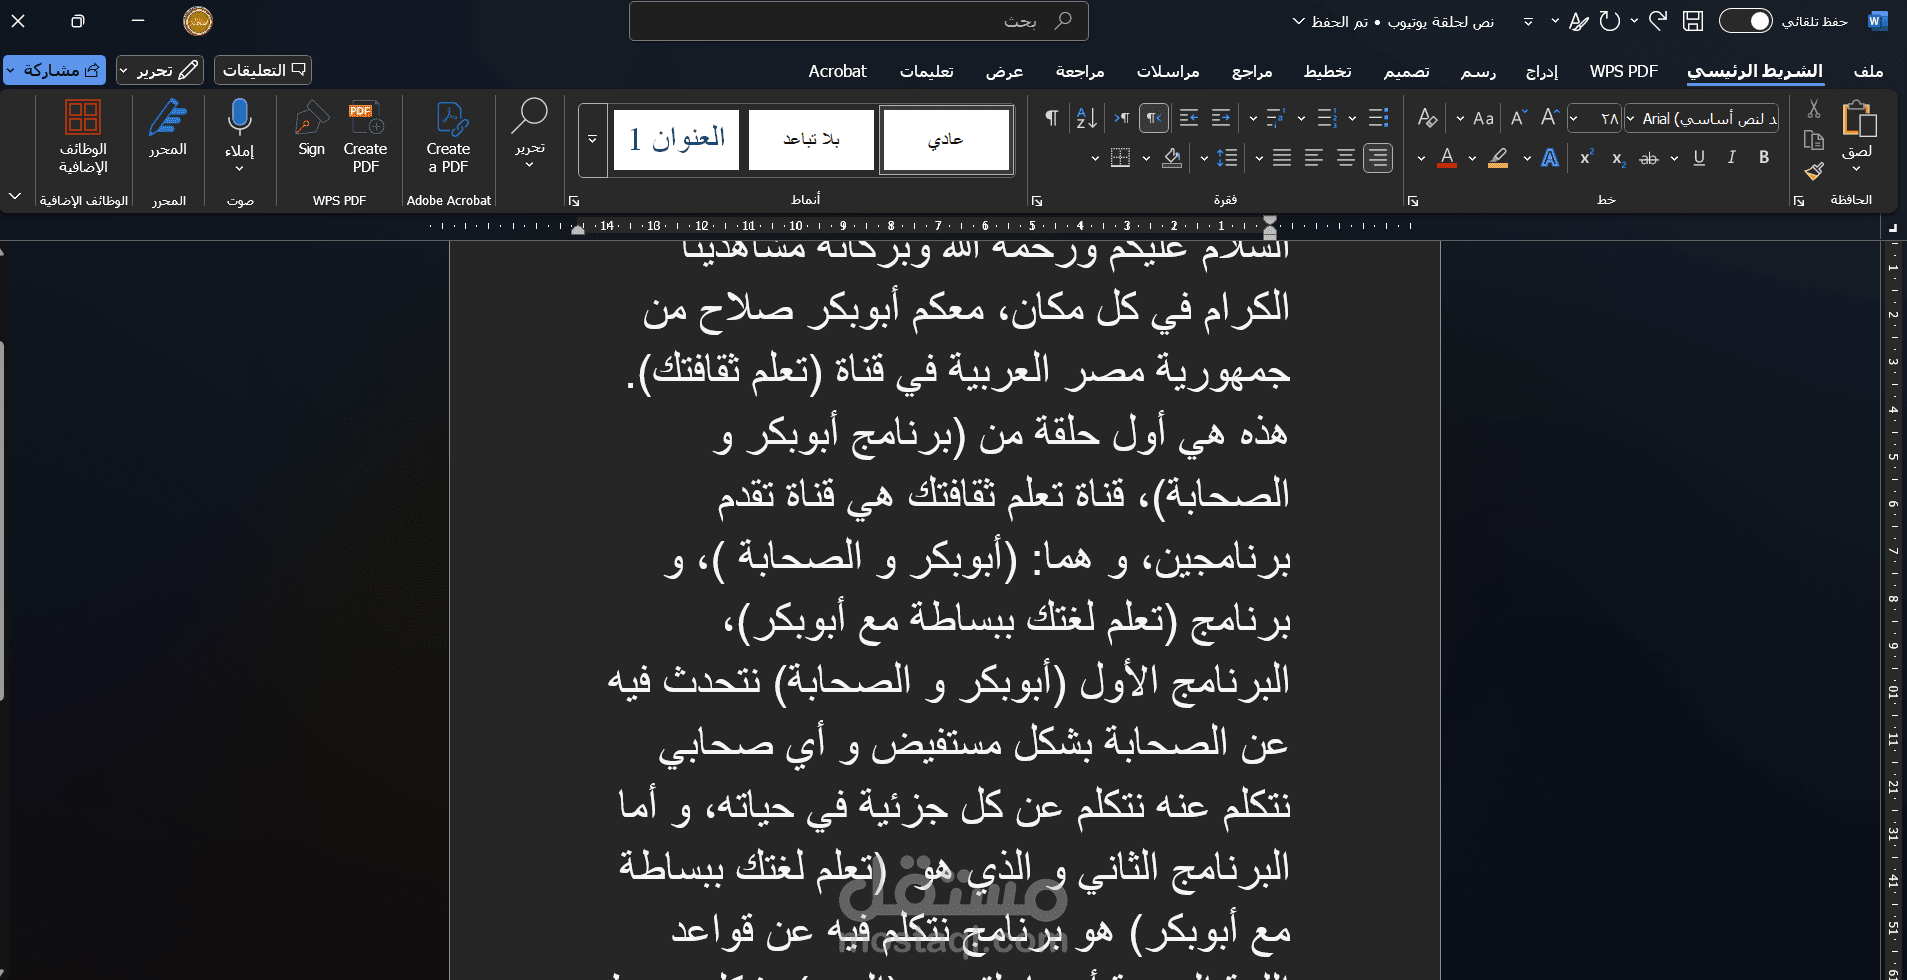This screenshot has width=1907, height=980.
Task: Switch to the Insert (إدراج) tab
Action: (x=1542, y=71)
